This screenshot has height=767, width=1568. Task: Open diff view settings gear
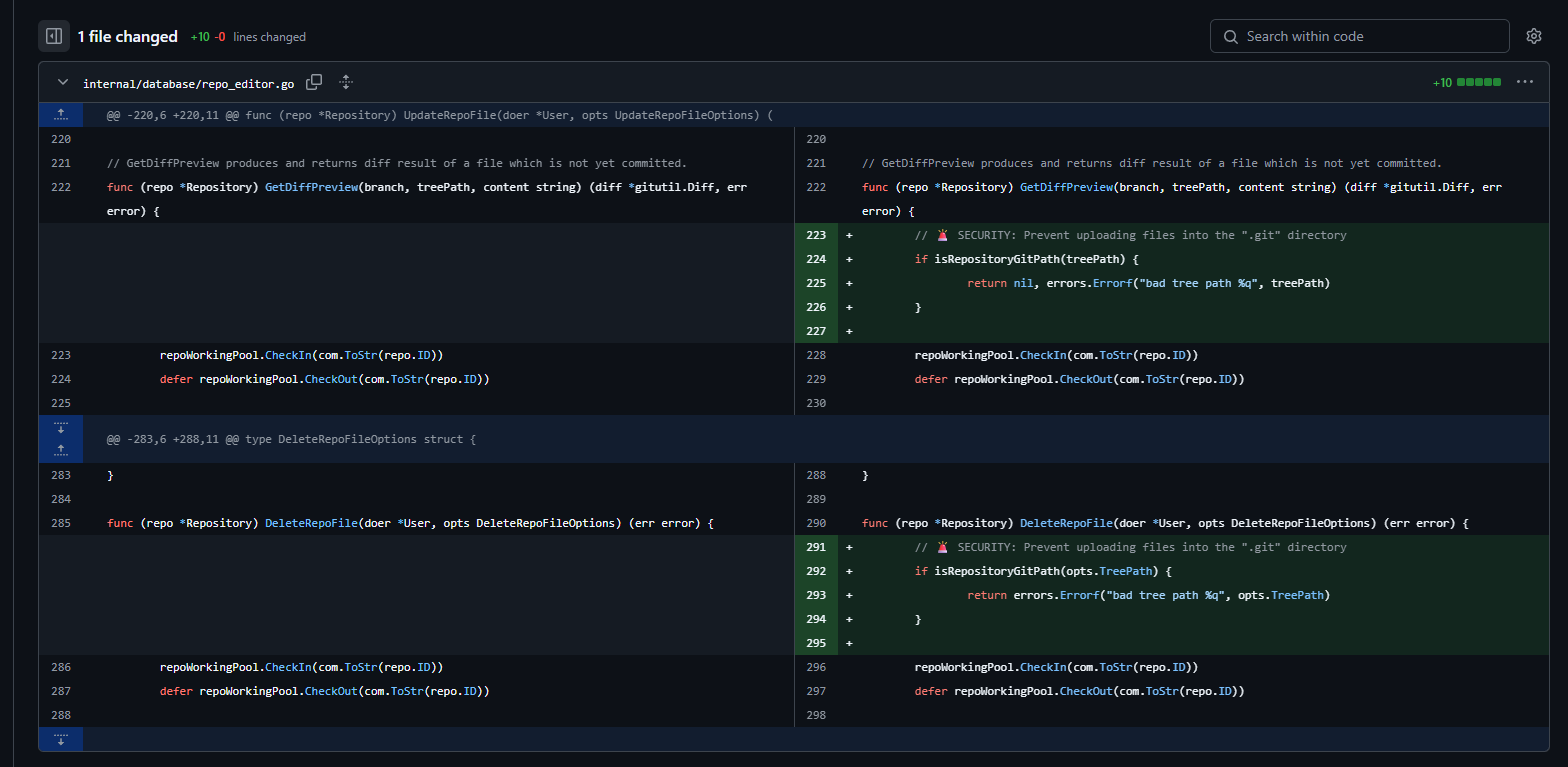[x=1533, y=37]
